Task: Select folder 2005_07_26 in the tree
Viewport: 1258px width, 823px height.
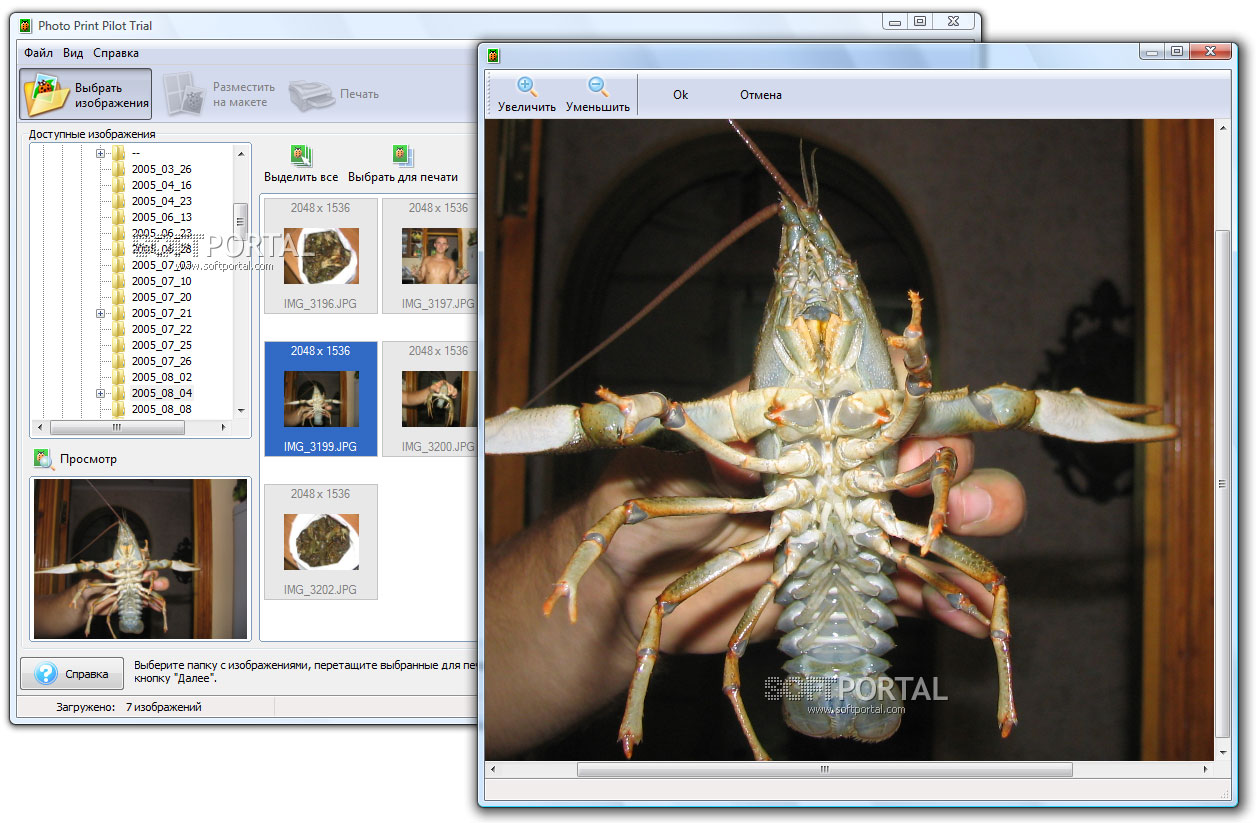Action: pyautogui.click(x=161, y=361)
